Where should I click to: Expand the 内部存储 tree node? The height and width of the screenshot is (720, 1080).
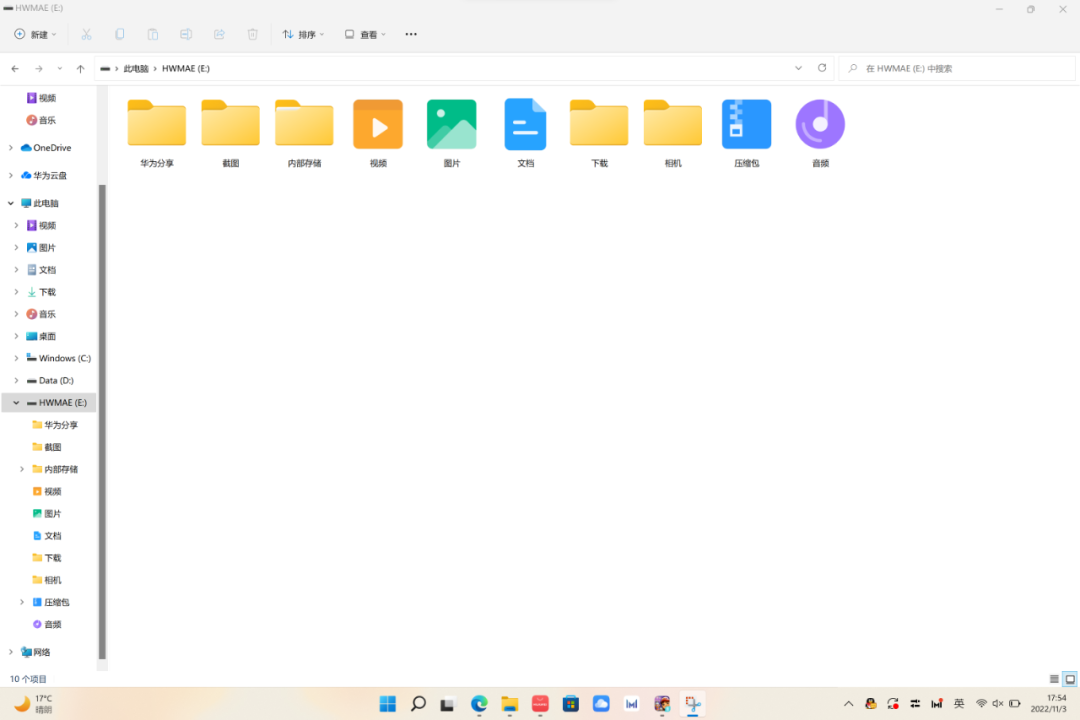point(22,469)
